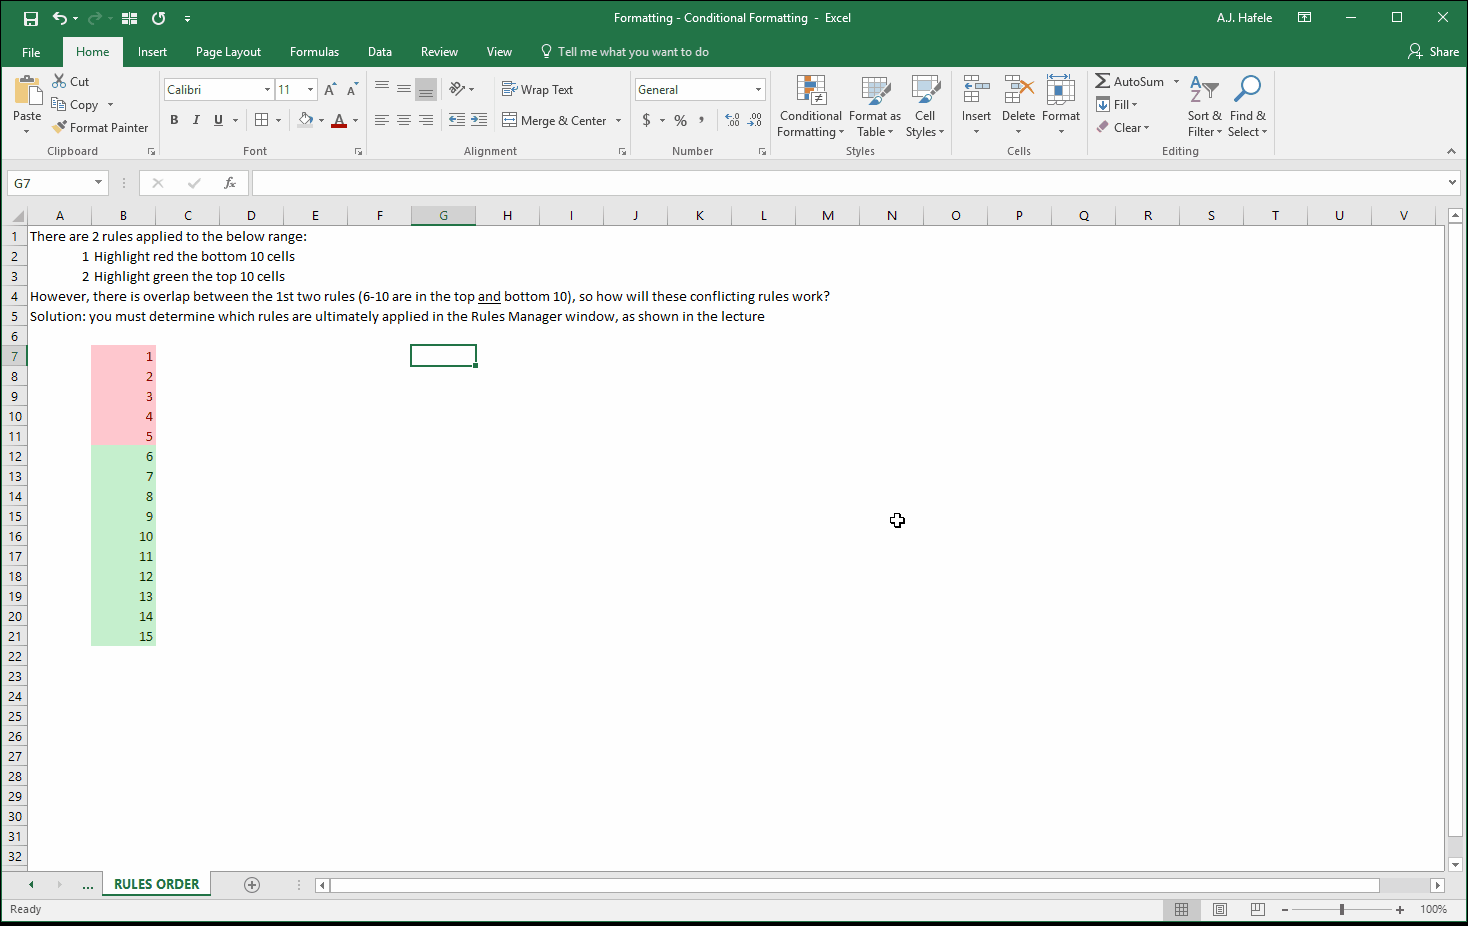Open Merge & Center dropdown arrow

point(618,120)
